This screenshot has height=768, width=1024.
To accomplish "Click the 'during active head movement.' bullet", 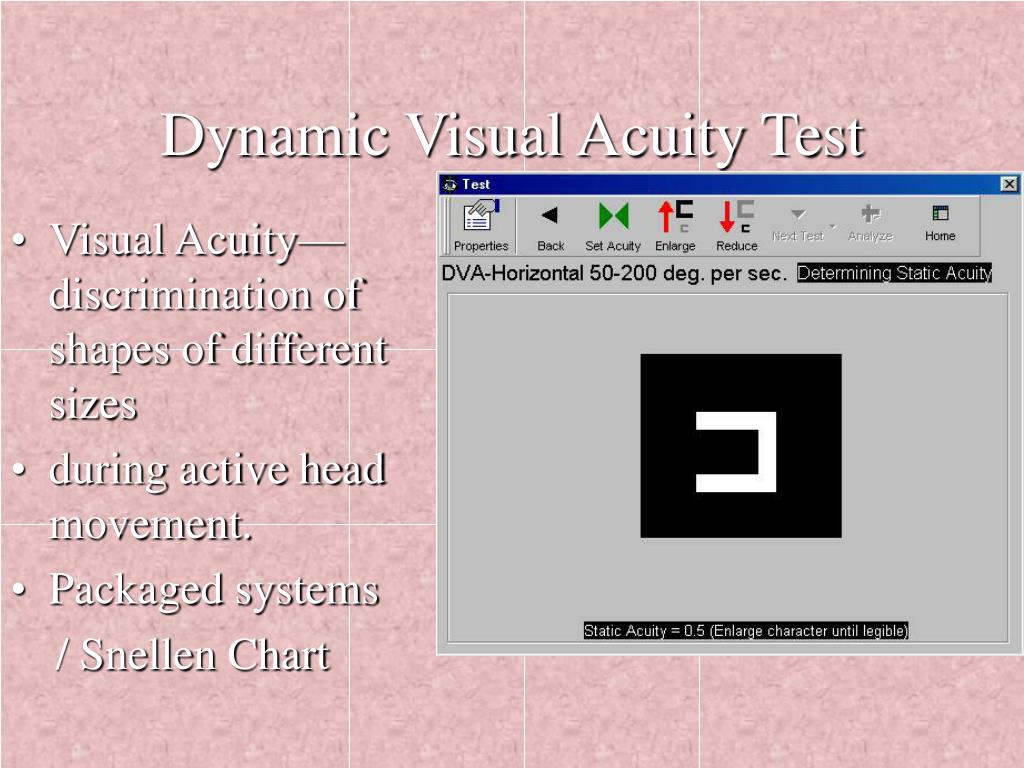I will tap(217, 496).
